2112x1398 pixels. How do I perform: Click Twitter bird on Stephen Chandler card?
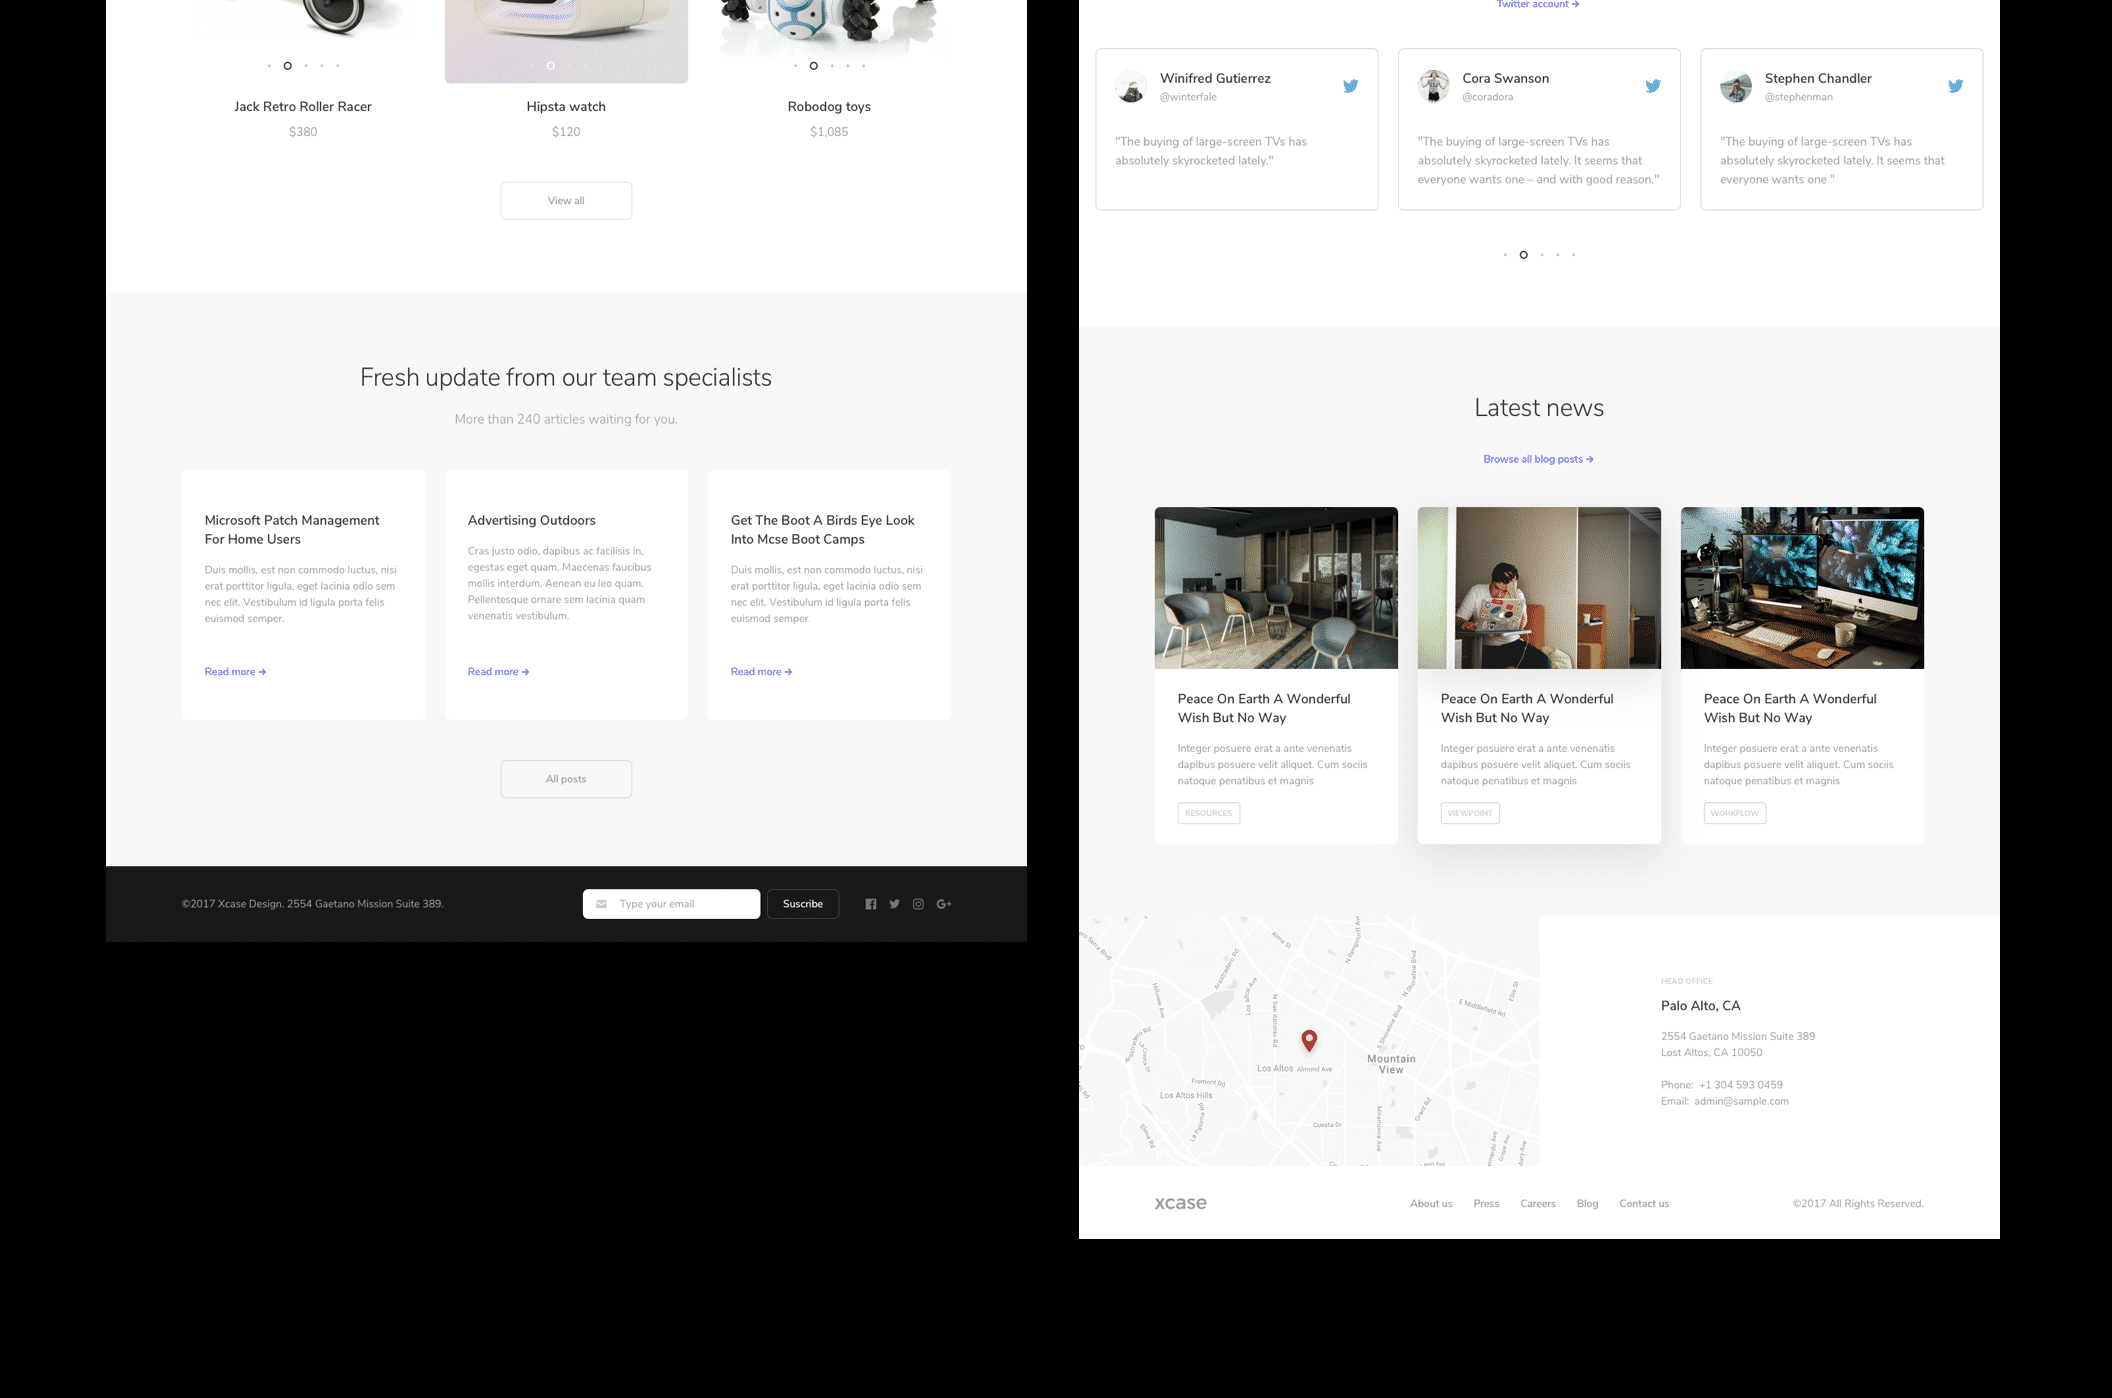pyautogui.click(x=1955, y=86)
